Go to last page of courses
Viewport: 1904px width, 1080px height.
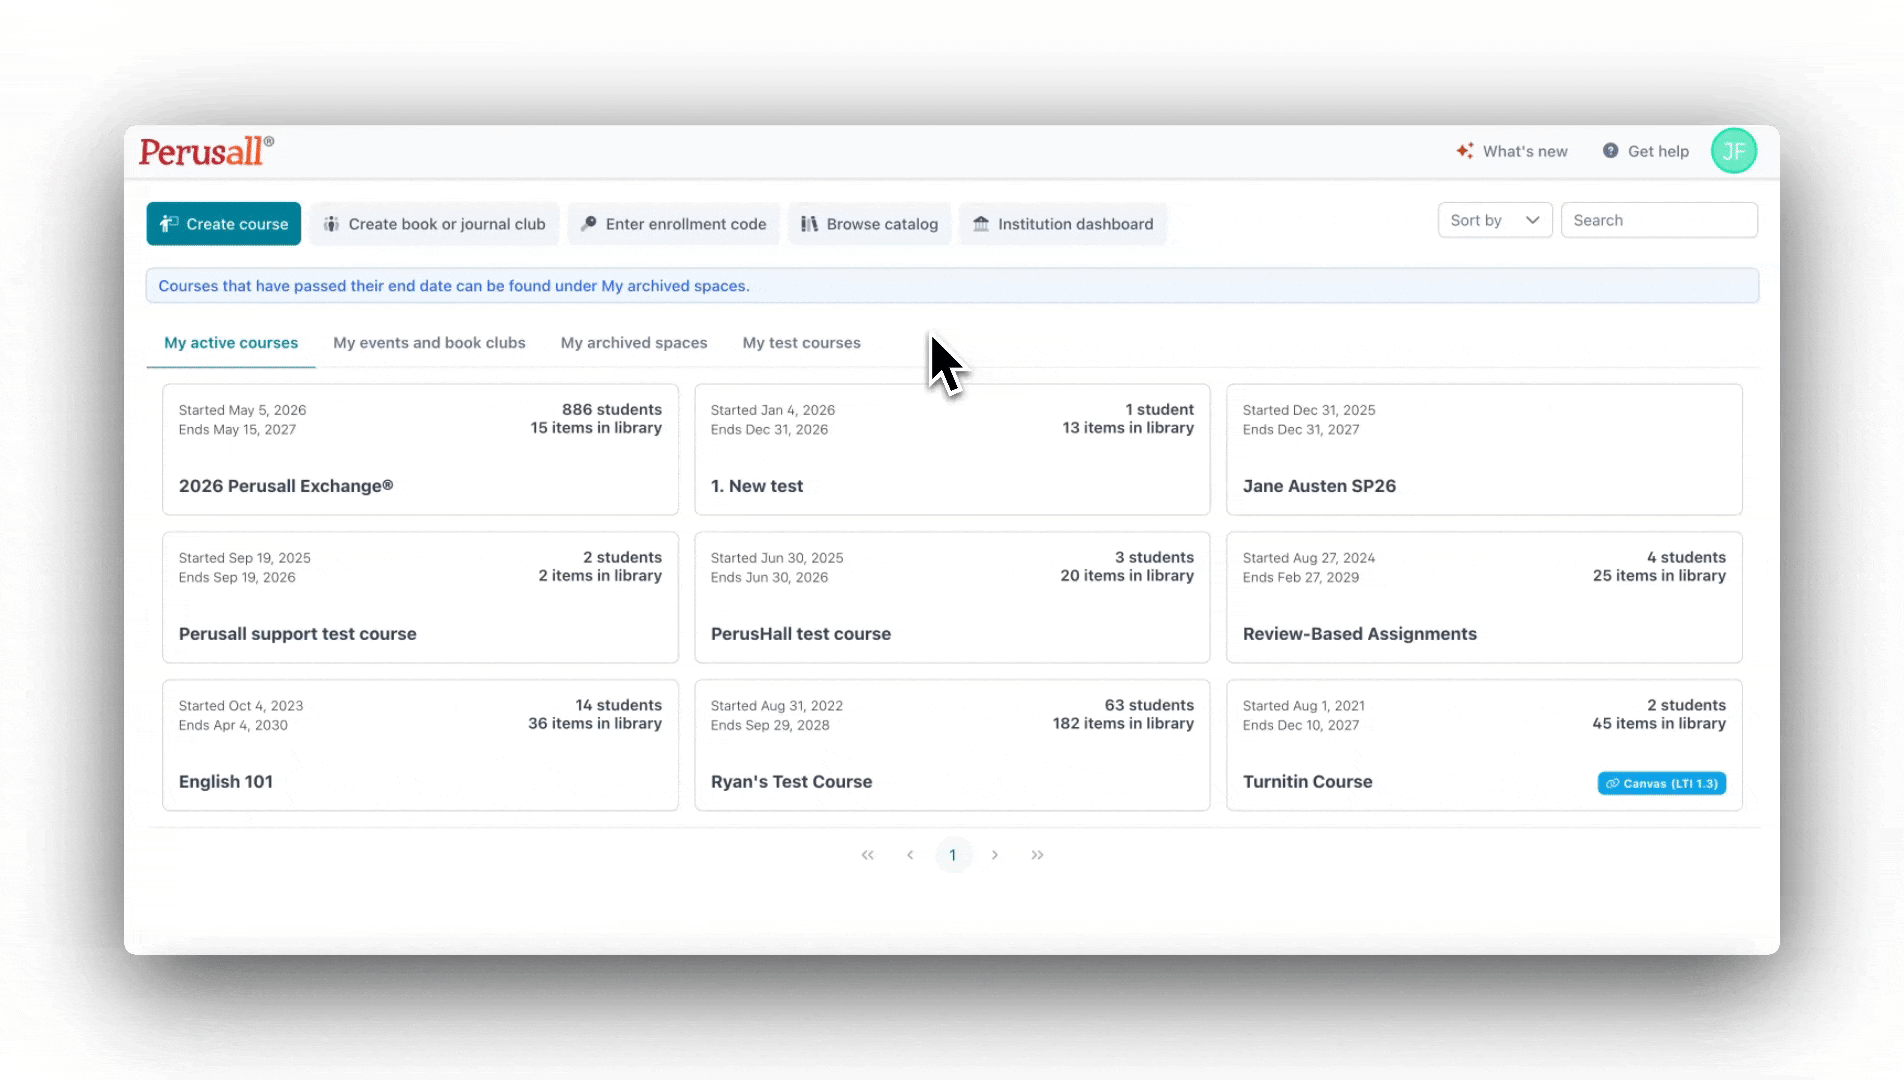point(1037,855)
